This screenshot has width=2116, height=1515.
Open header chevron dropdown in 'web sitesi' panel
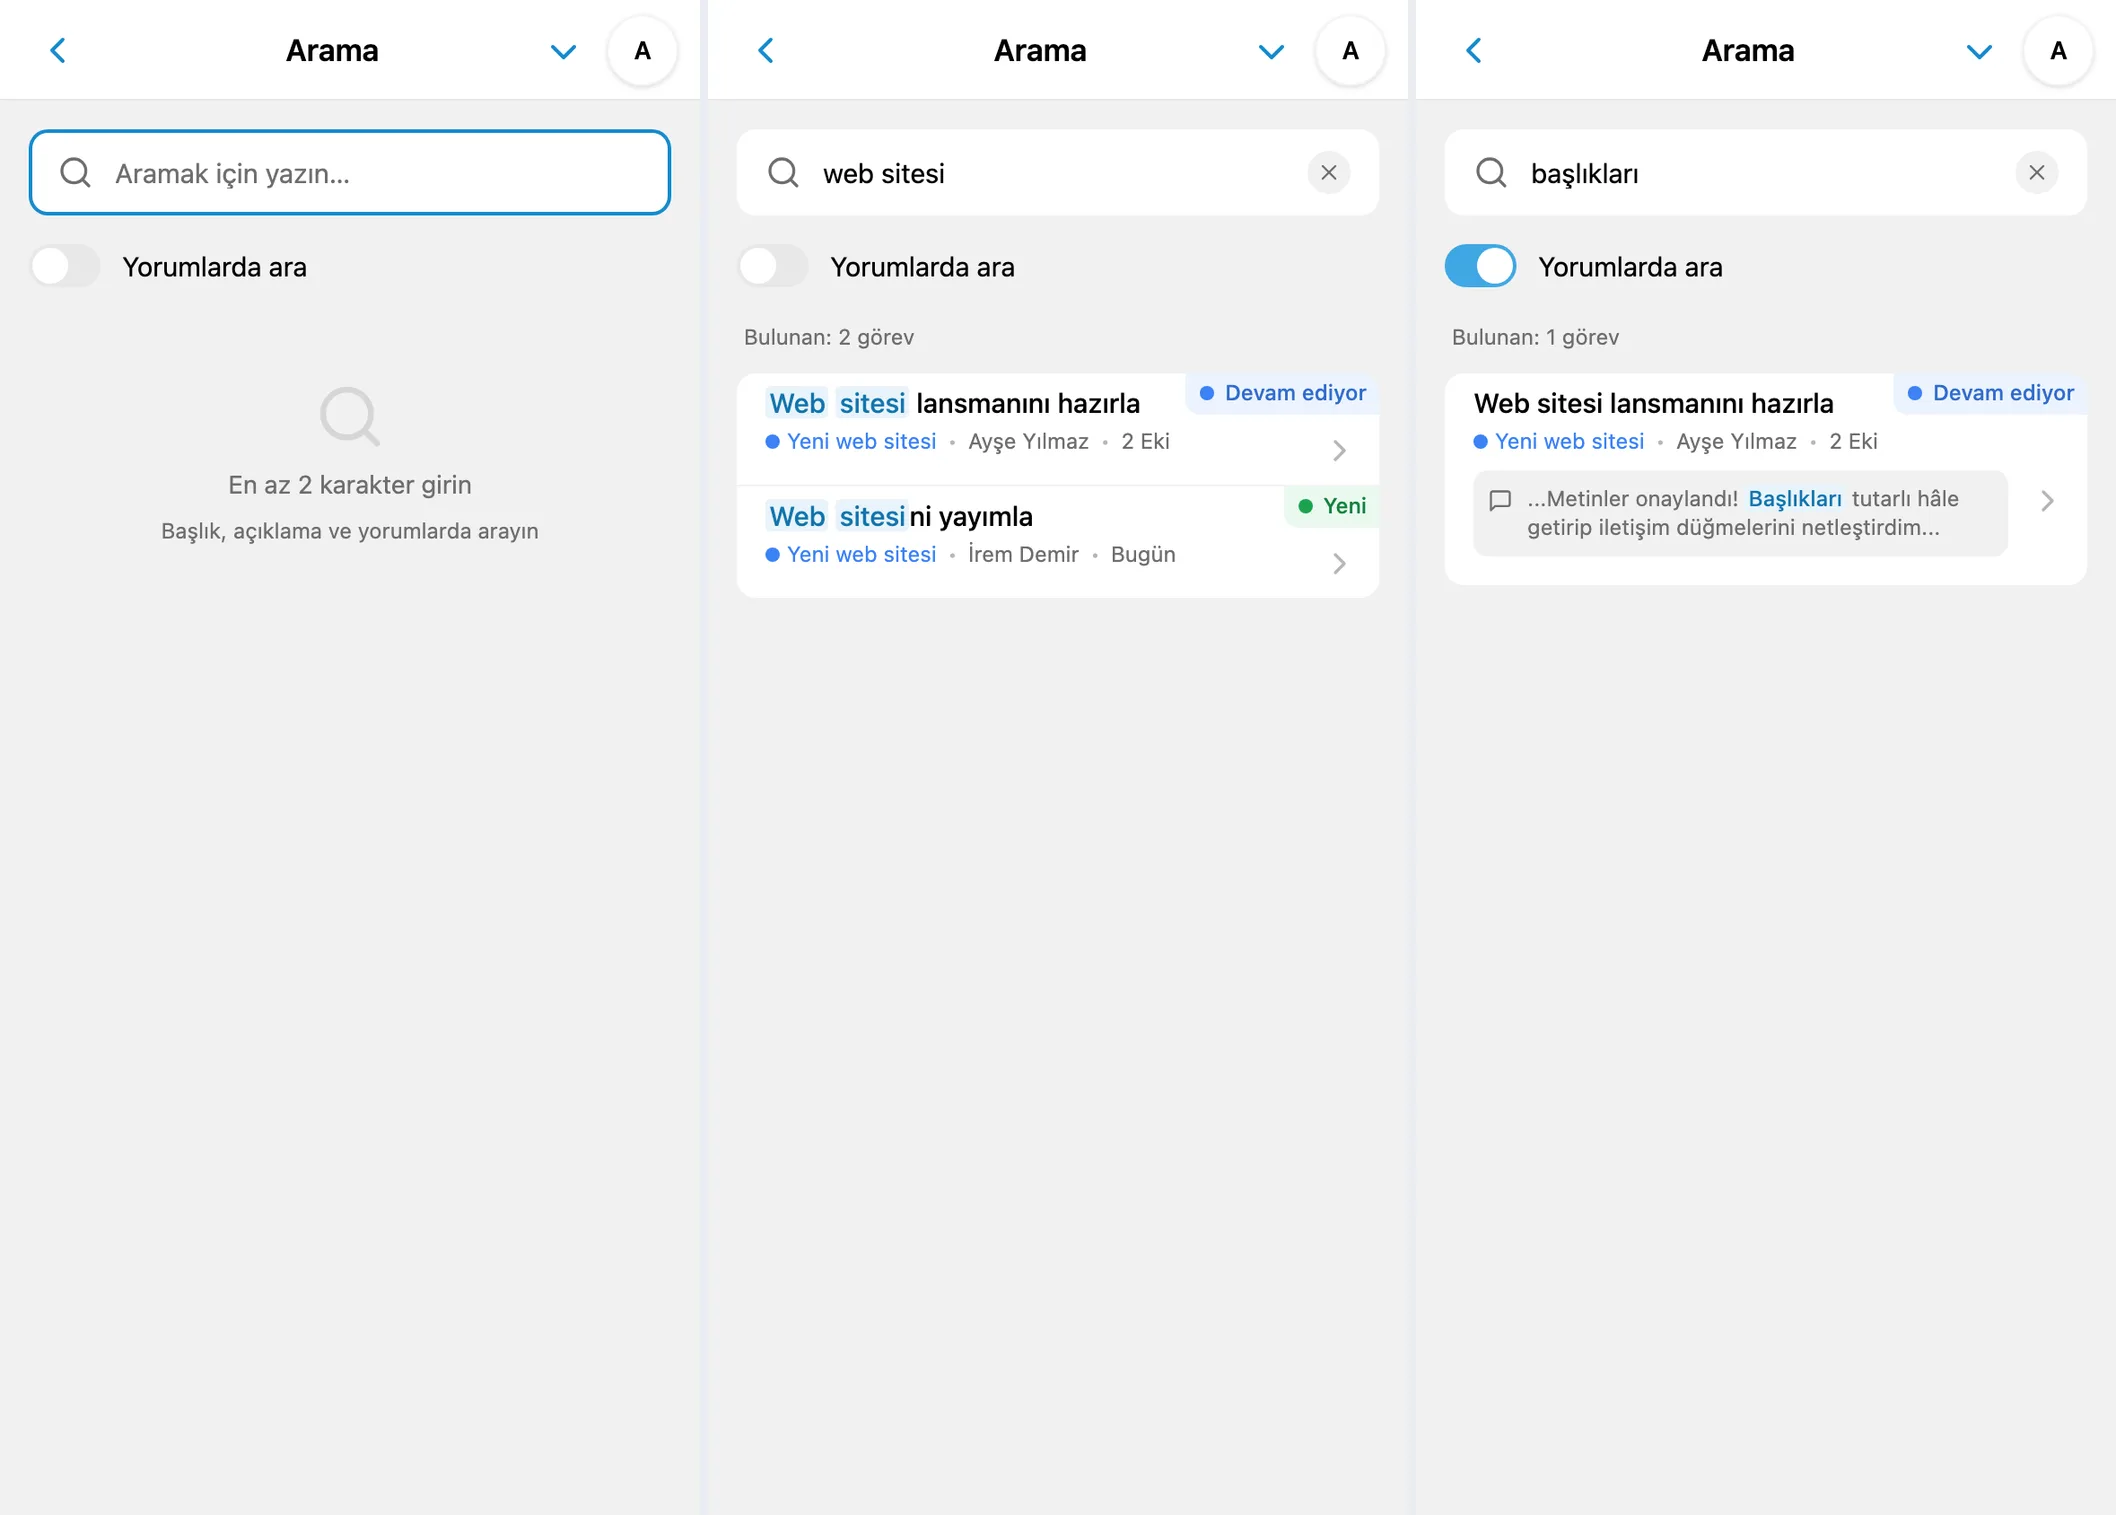coord(1271,52)
